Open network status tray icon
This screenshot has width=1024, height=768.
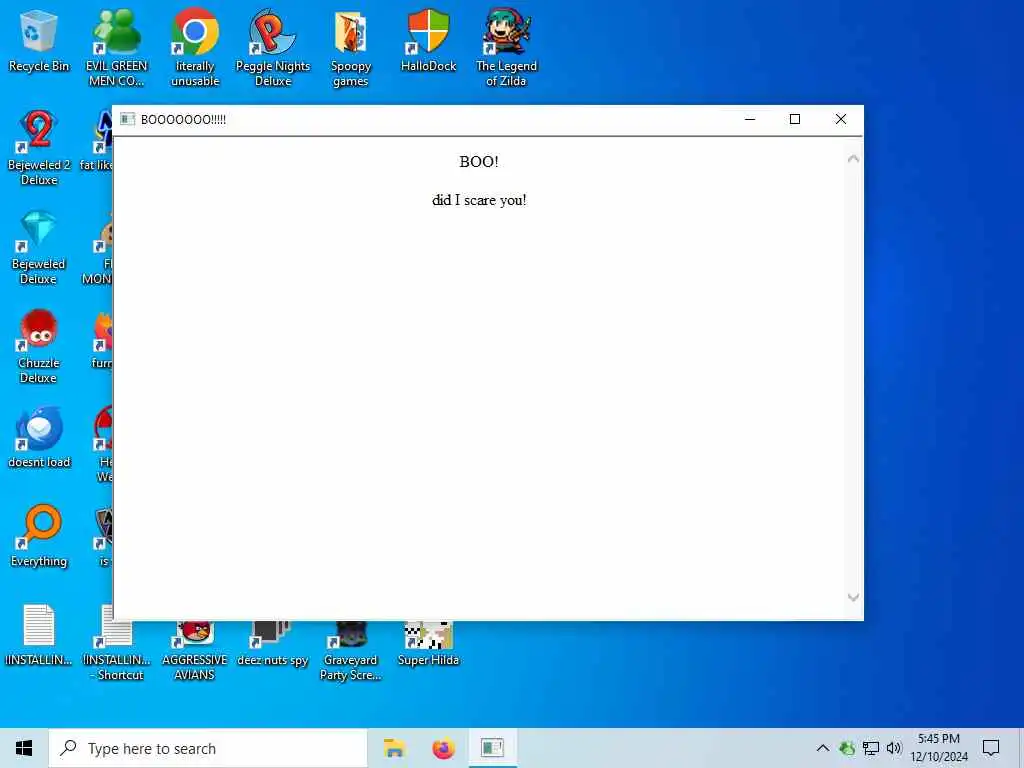click(x=871, y=748)
